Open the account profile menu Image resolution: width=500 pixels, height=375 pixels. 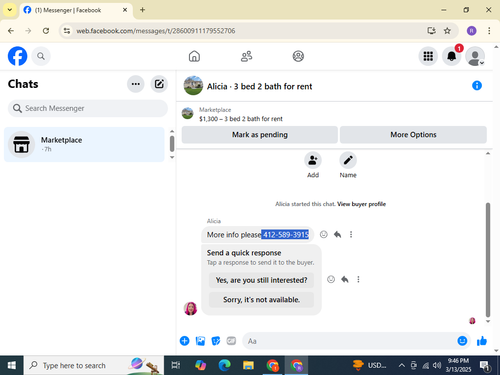click(x=475, y=56)
